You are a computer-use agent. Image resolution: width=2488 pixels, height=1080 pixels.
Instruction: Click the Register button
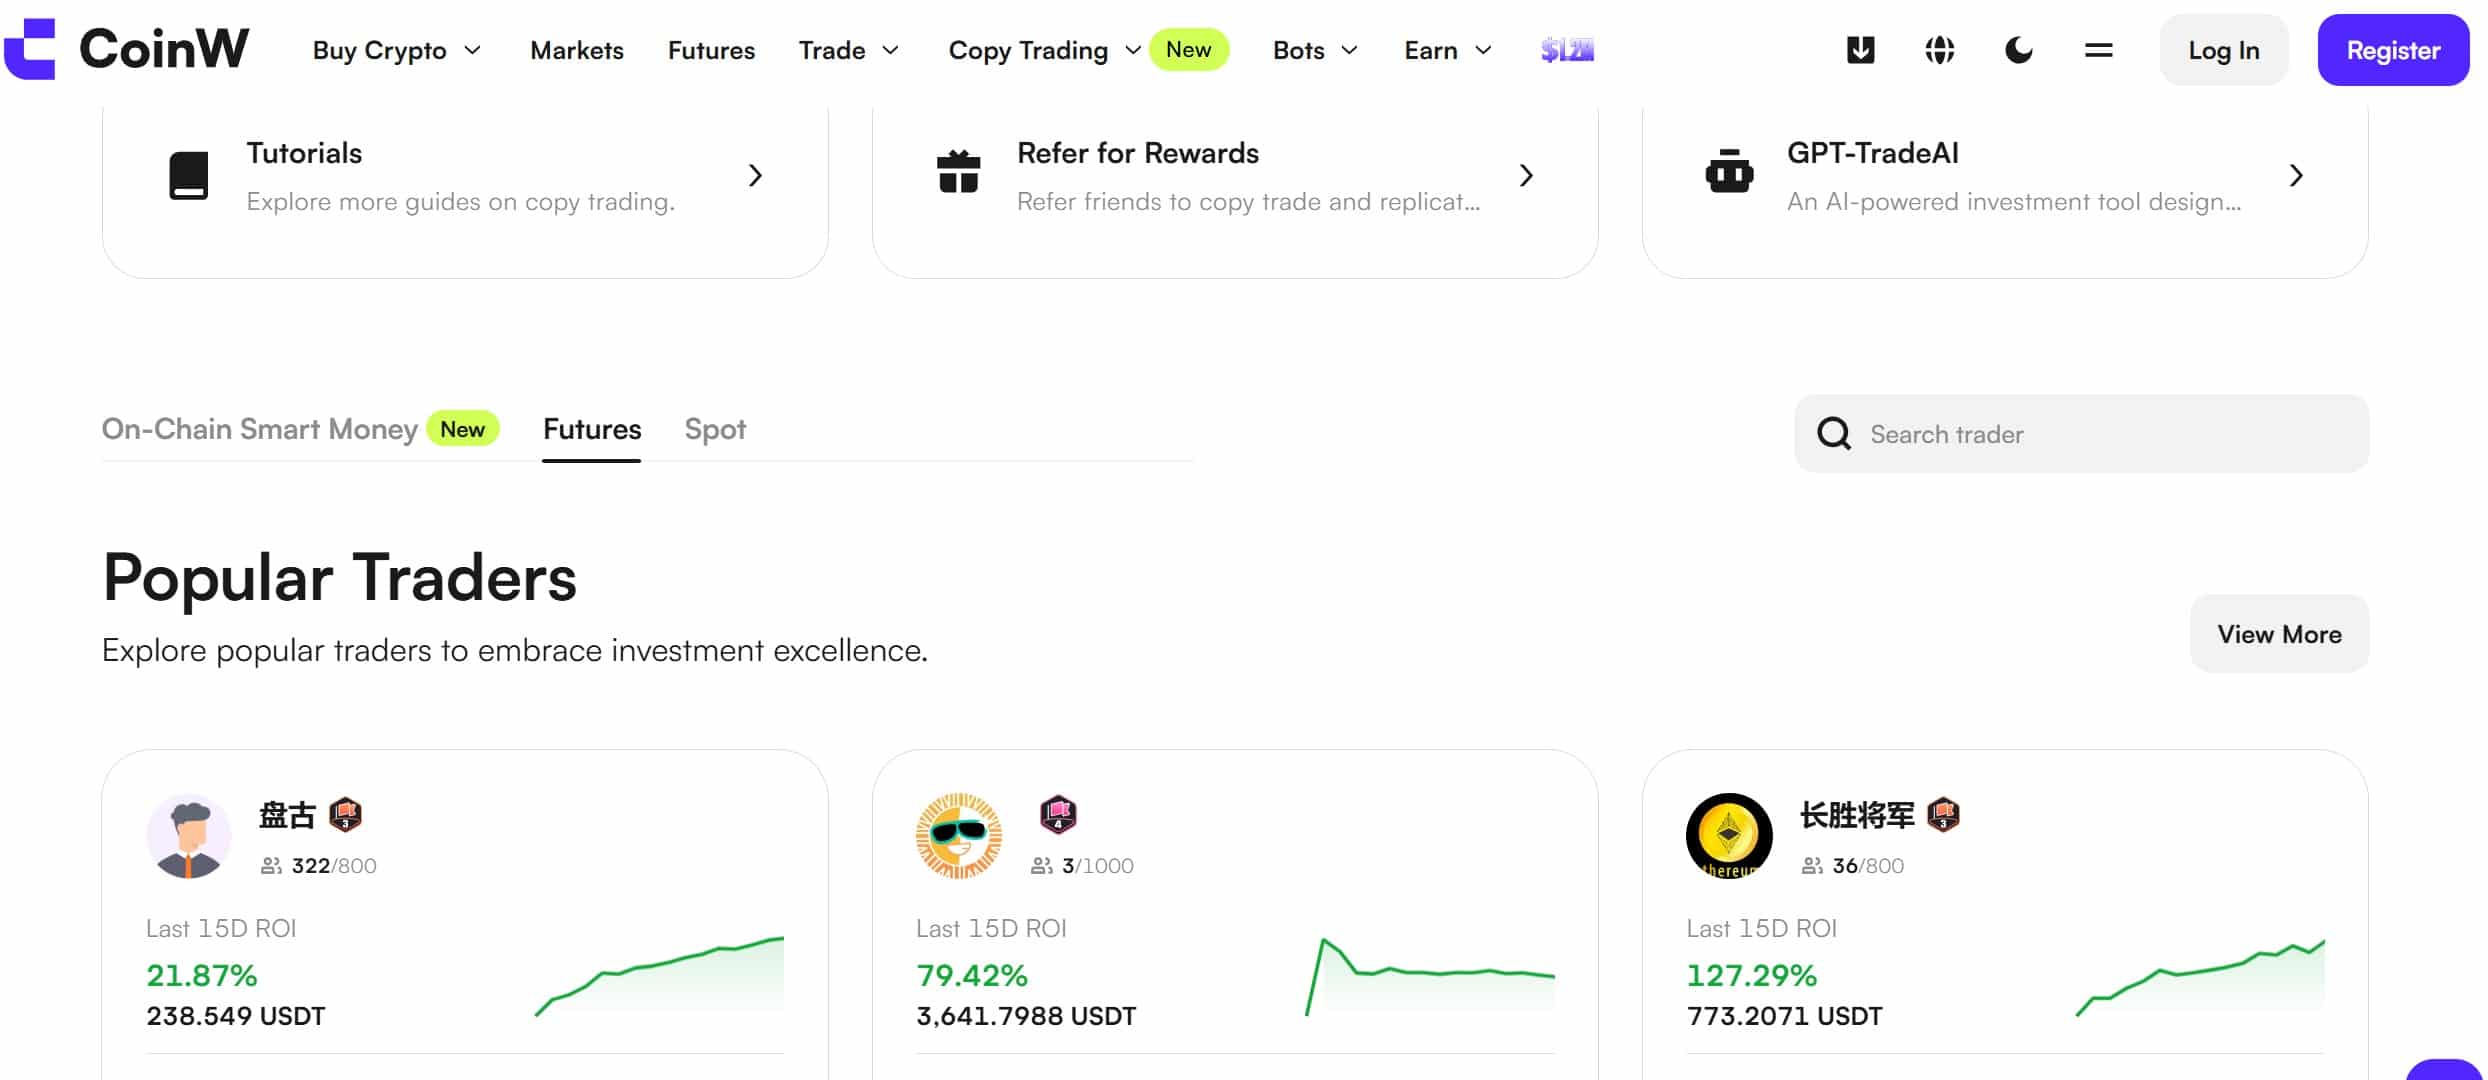point(2393,50)
